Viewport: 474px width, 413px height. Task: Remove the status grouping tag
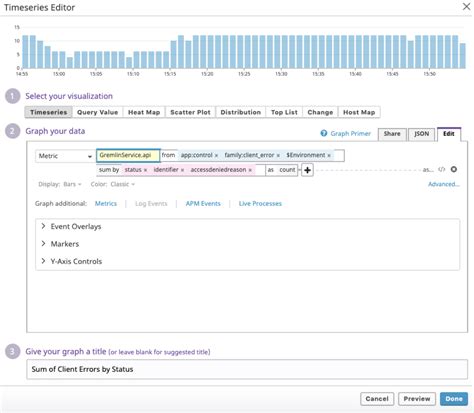(x=145, y=170)
